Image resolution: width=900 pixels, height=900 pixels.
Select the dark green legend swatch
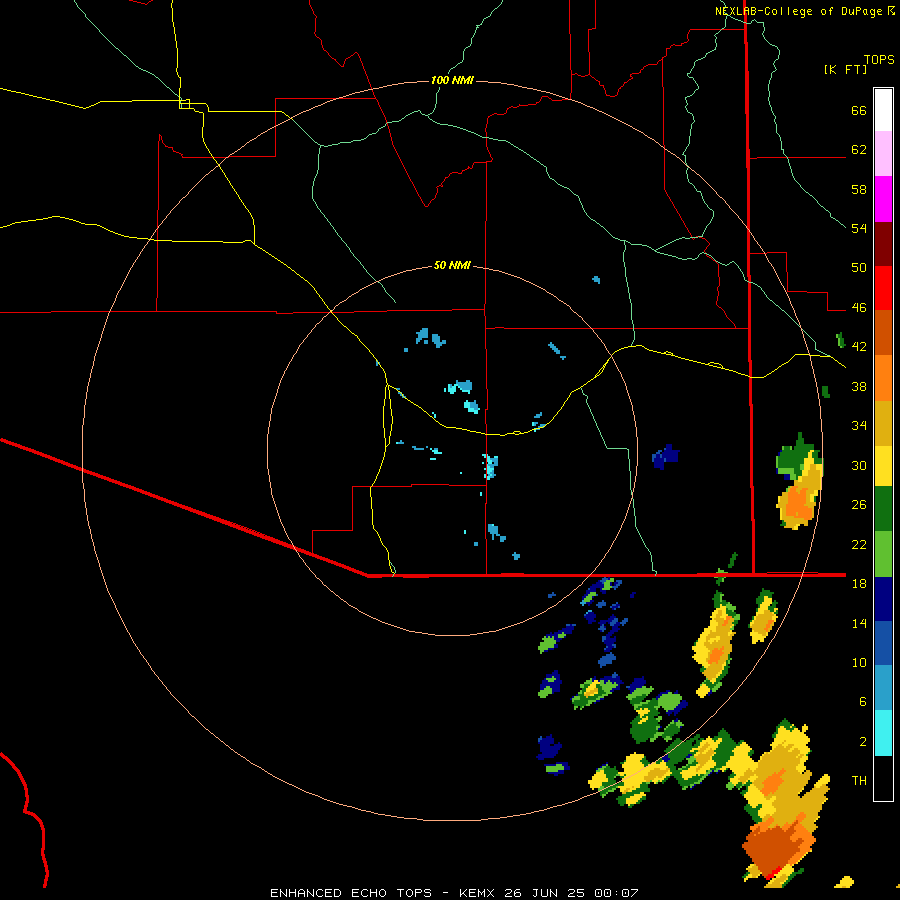coord(883,509)
